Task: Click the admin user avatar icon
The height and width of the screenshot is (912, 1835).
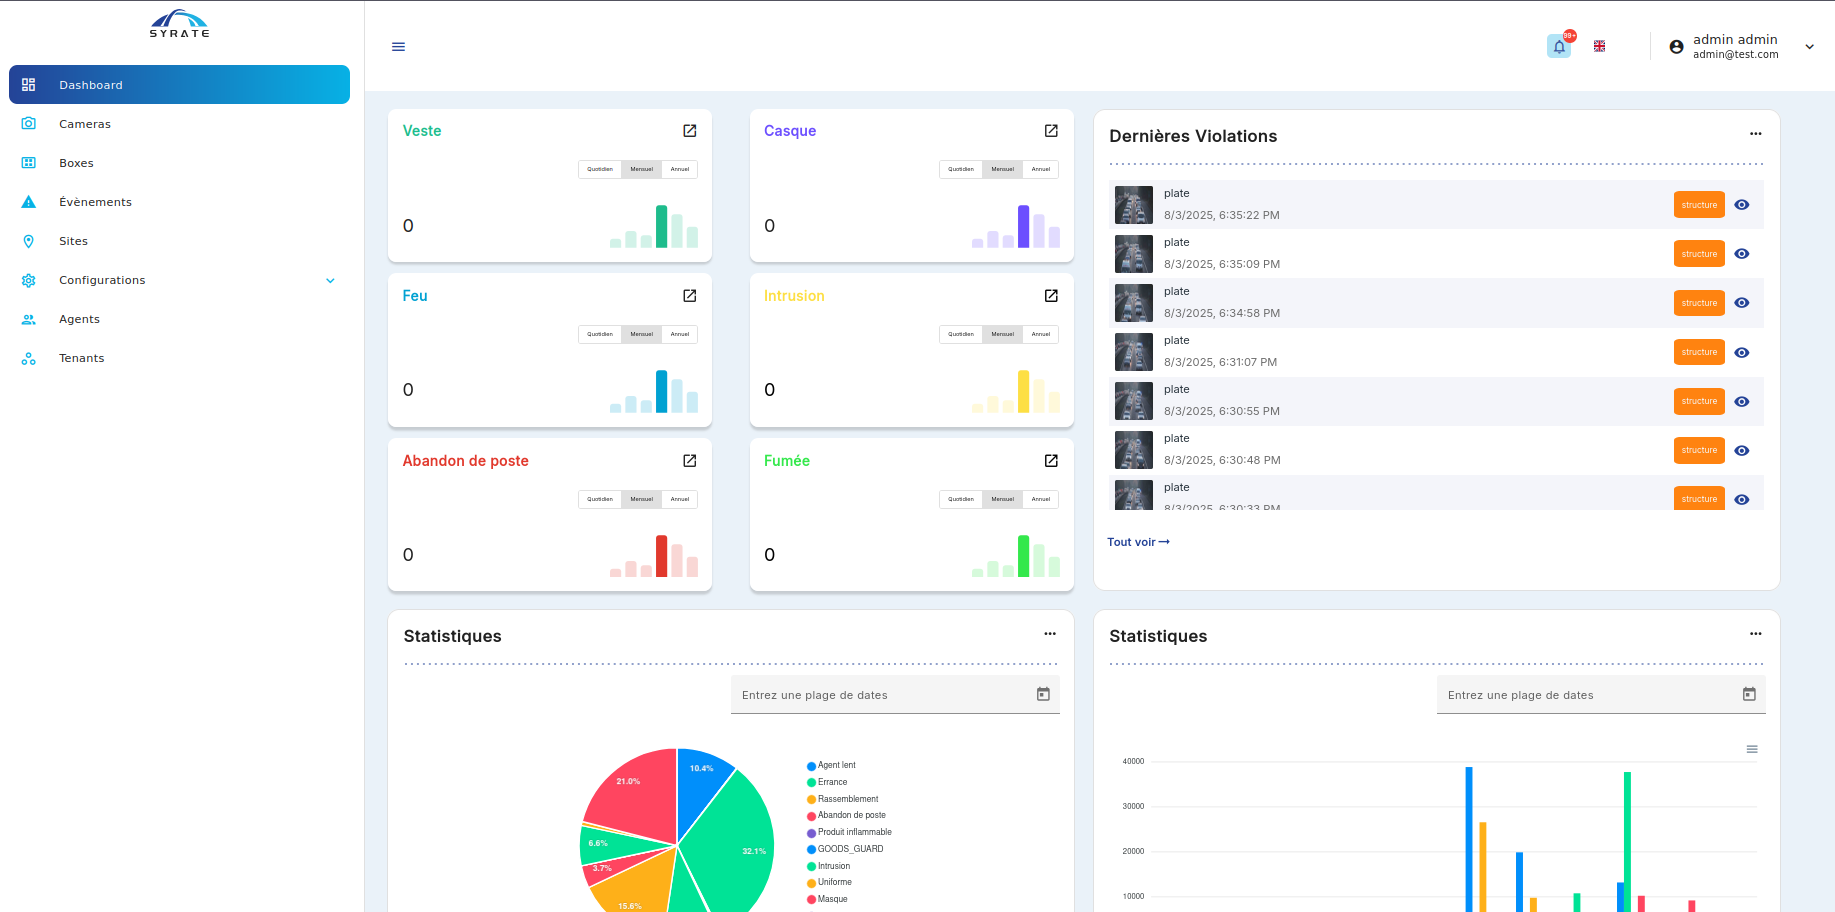Action: point(1677,47)
